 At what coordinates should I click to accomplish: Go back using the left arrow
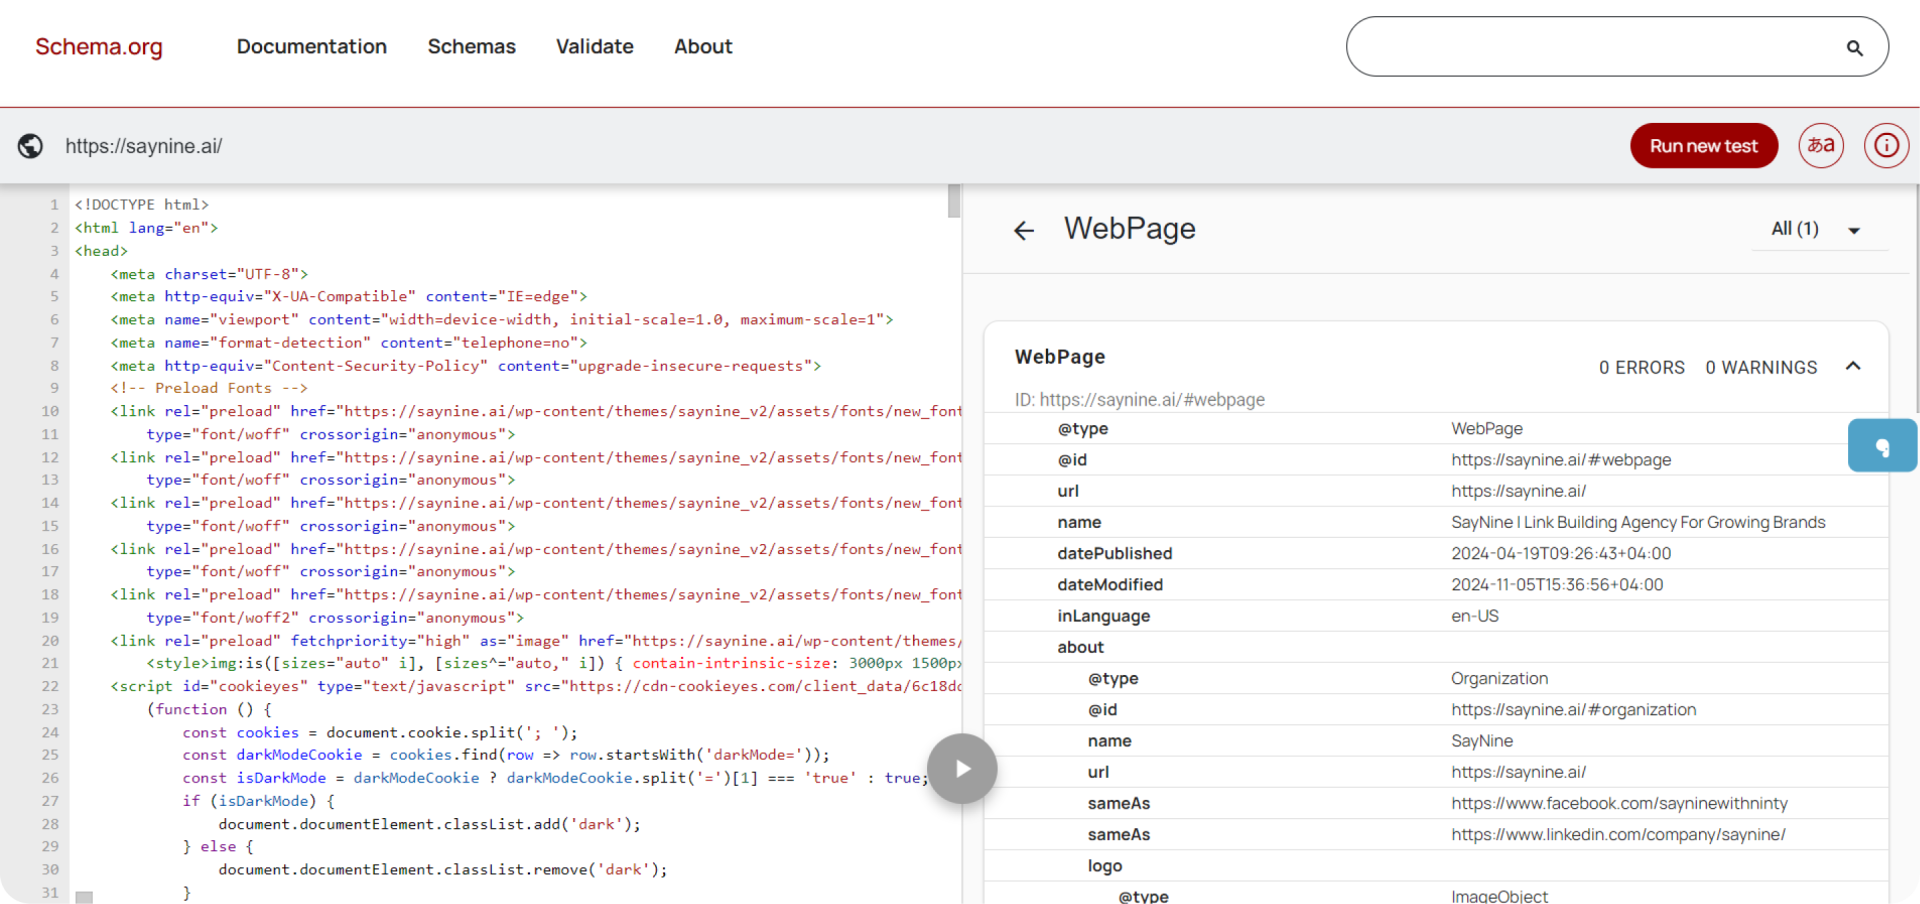1023,231
